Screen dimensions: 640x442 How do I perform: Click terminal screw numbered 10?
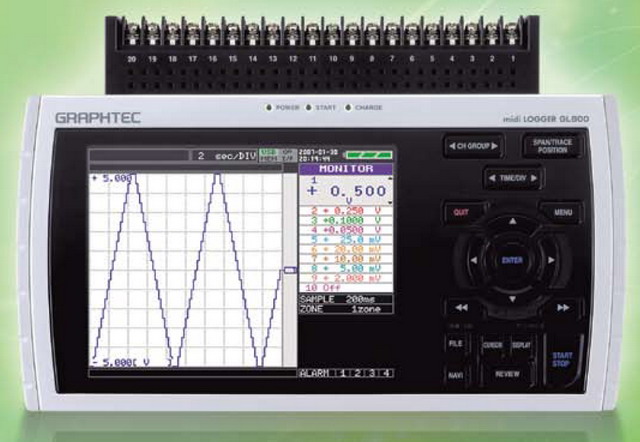[x=332, y=33]
